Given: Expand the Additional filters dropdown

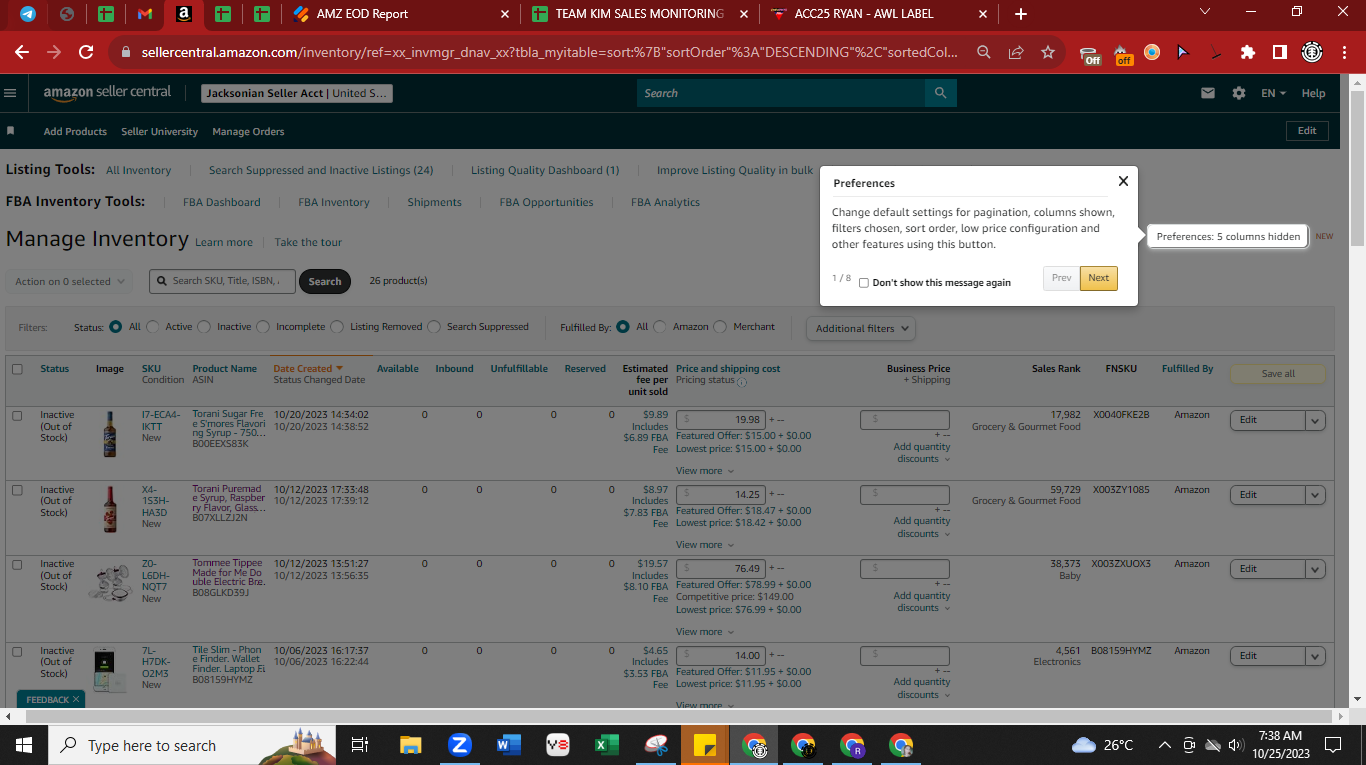Looking at the screenshot, I should (x=861, y=328).
